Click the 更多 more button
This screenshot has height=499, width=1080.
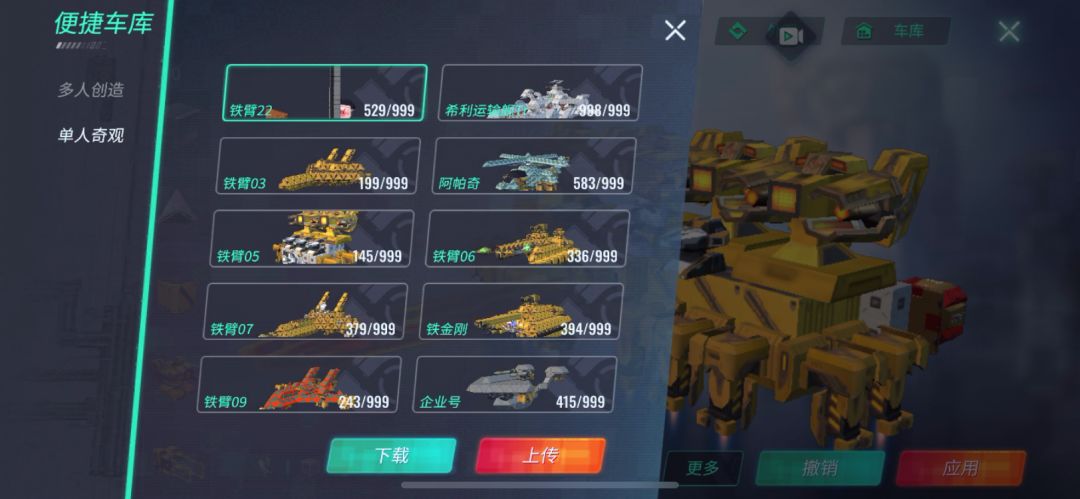(x=703, y=469)
